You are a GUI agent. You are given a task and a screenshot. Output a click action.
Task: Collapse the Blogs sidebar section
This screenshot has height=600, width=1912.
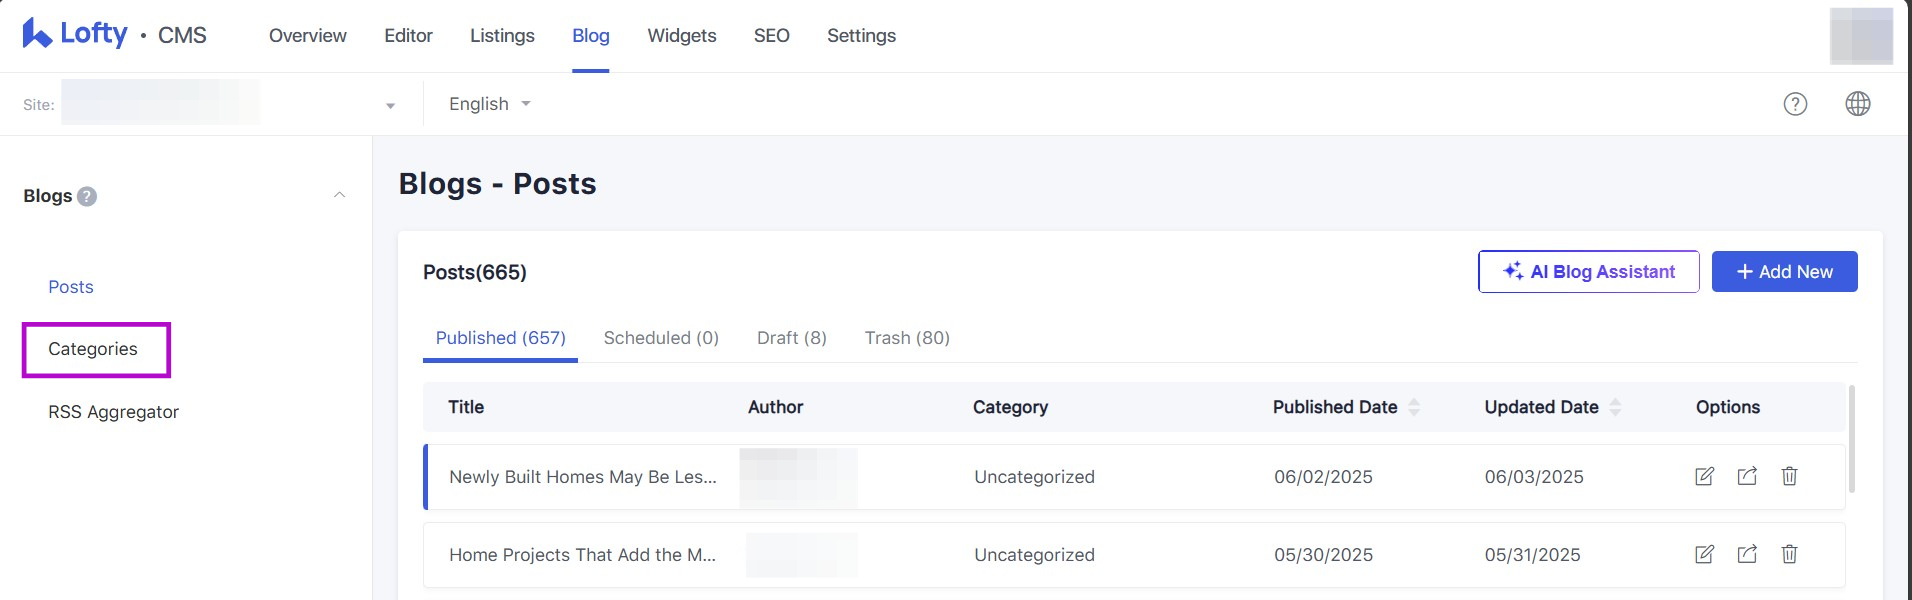pos(339,195)
